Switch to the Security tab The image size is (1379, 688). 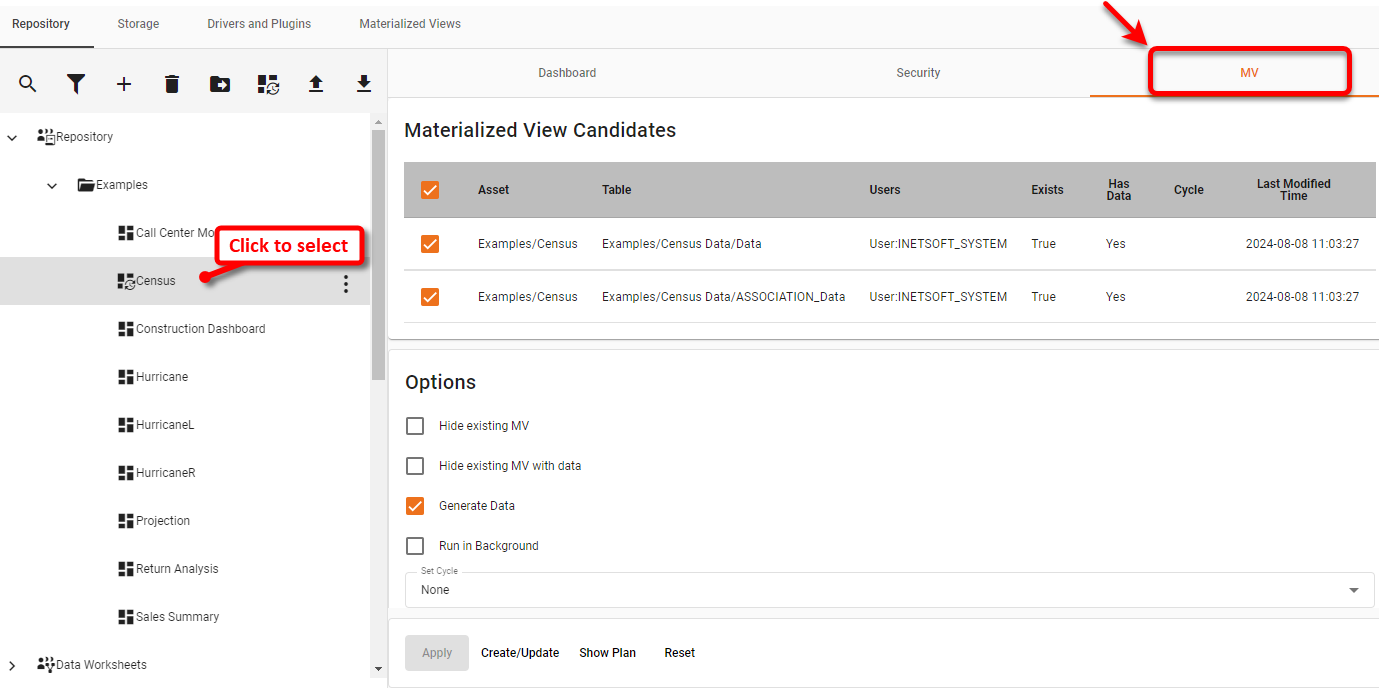(917, 72)
